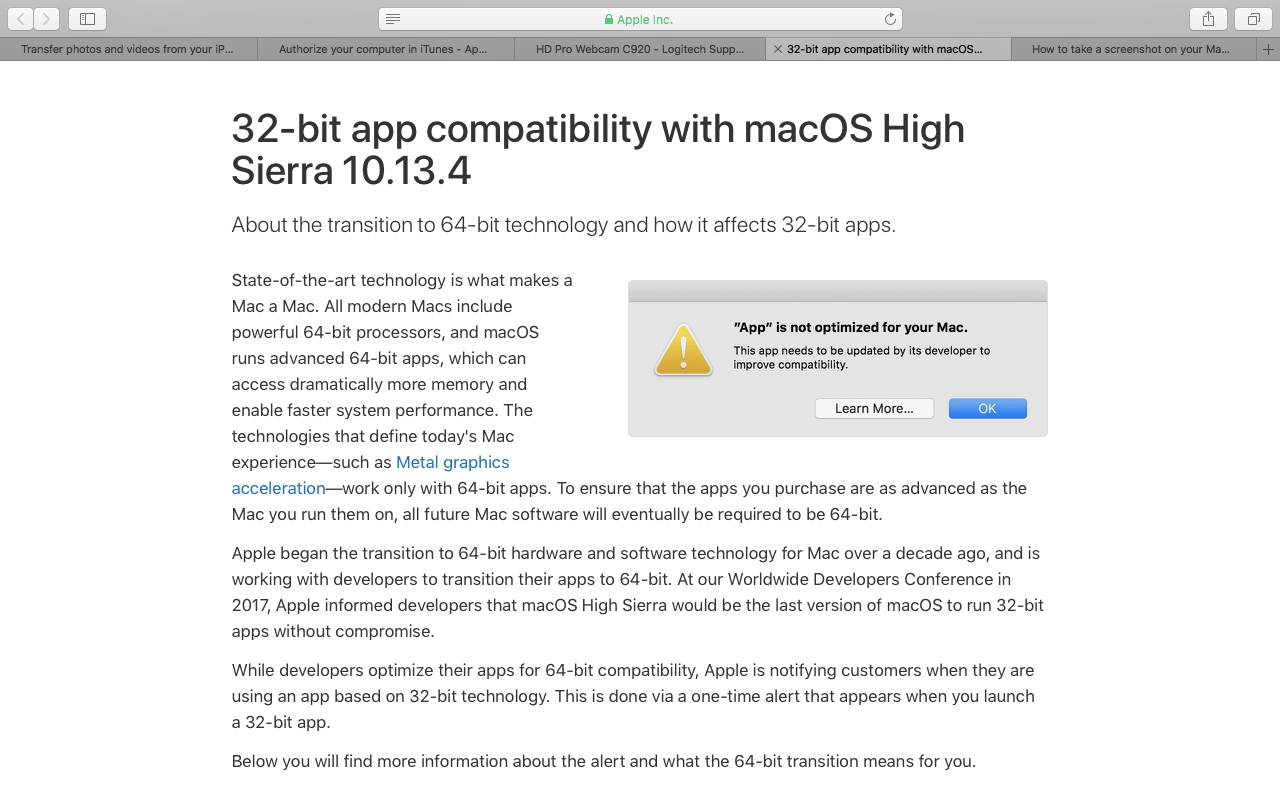Click text 'This app needs to be updated'
Screen dimensions: 1280x800
(862, 358)
